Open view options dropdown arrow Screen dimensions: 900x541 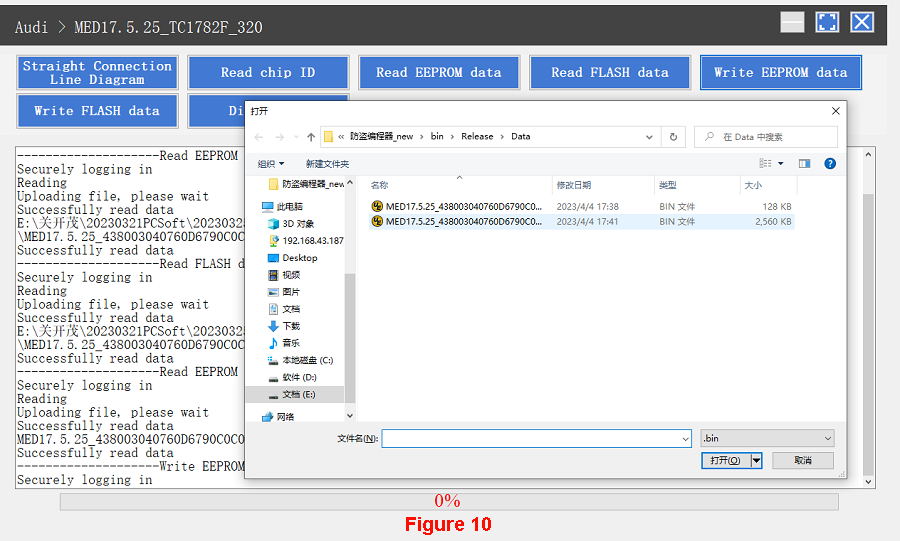point(781,164)
